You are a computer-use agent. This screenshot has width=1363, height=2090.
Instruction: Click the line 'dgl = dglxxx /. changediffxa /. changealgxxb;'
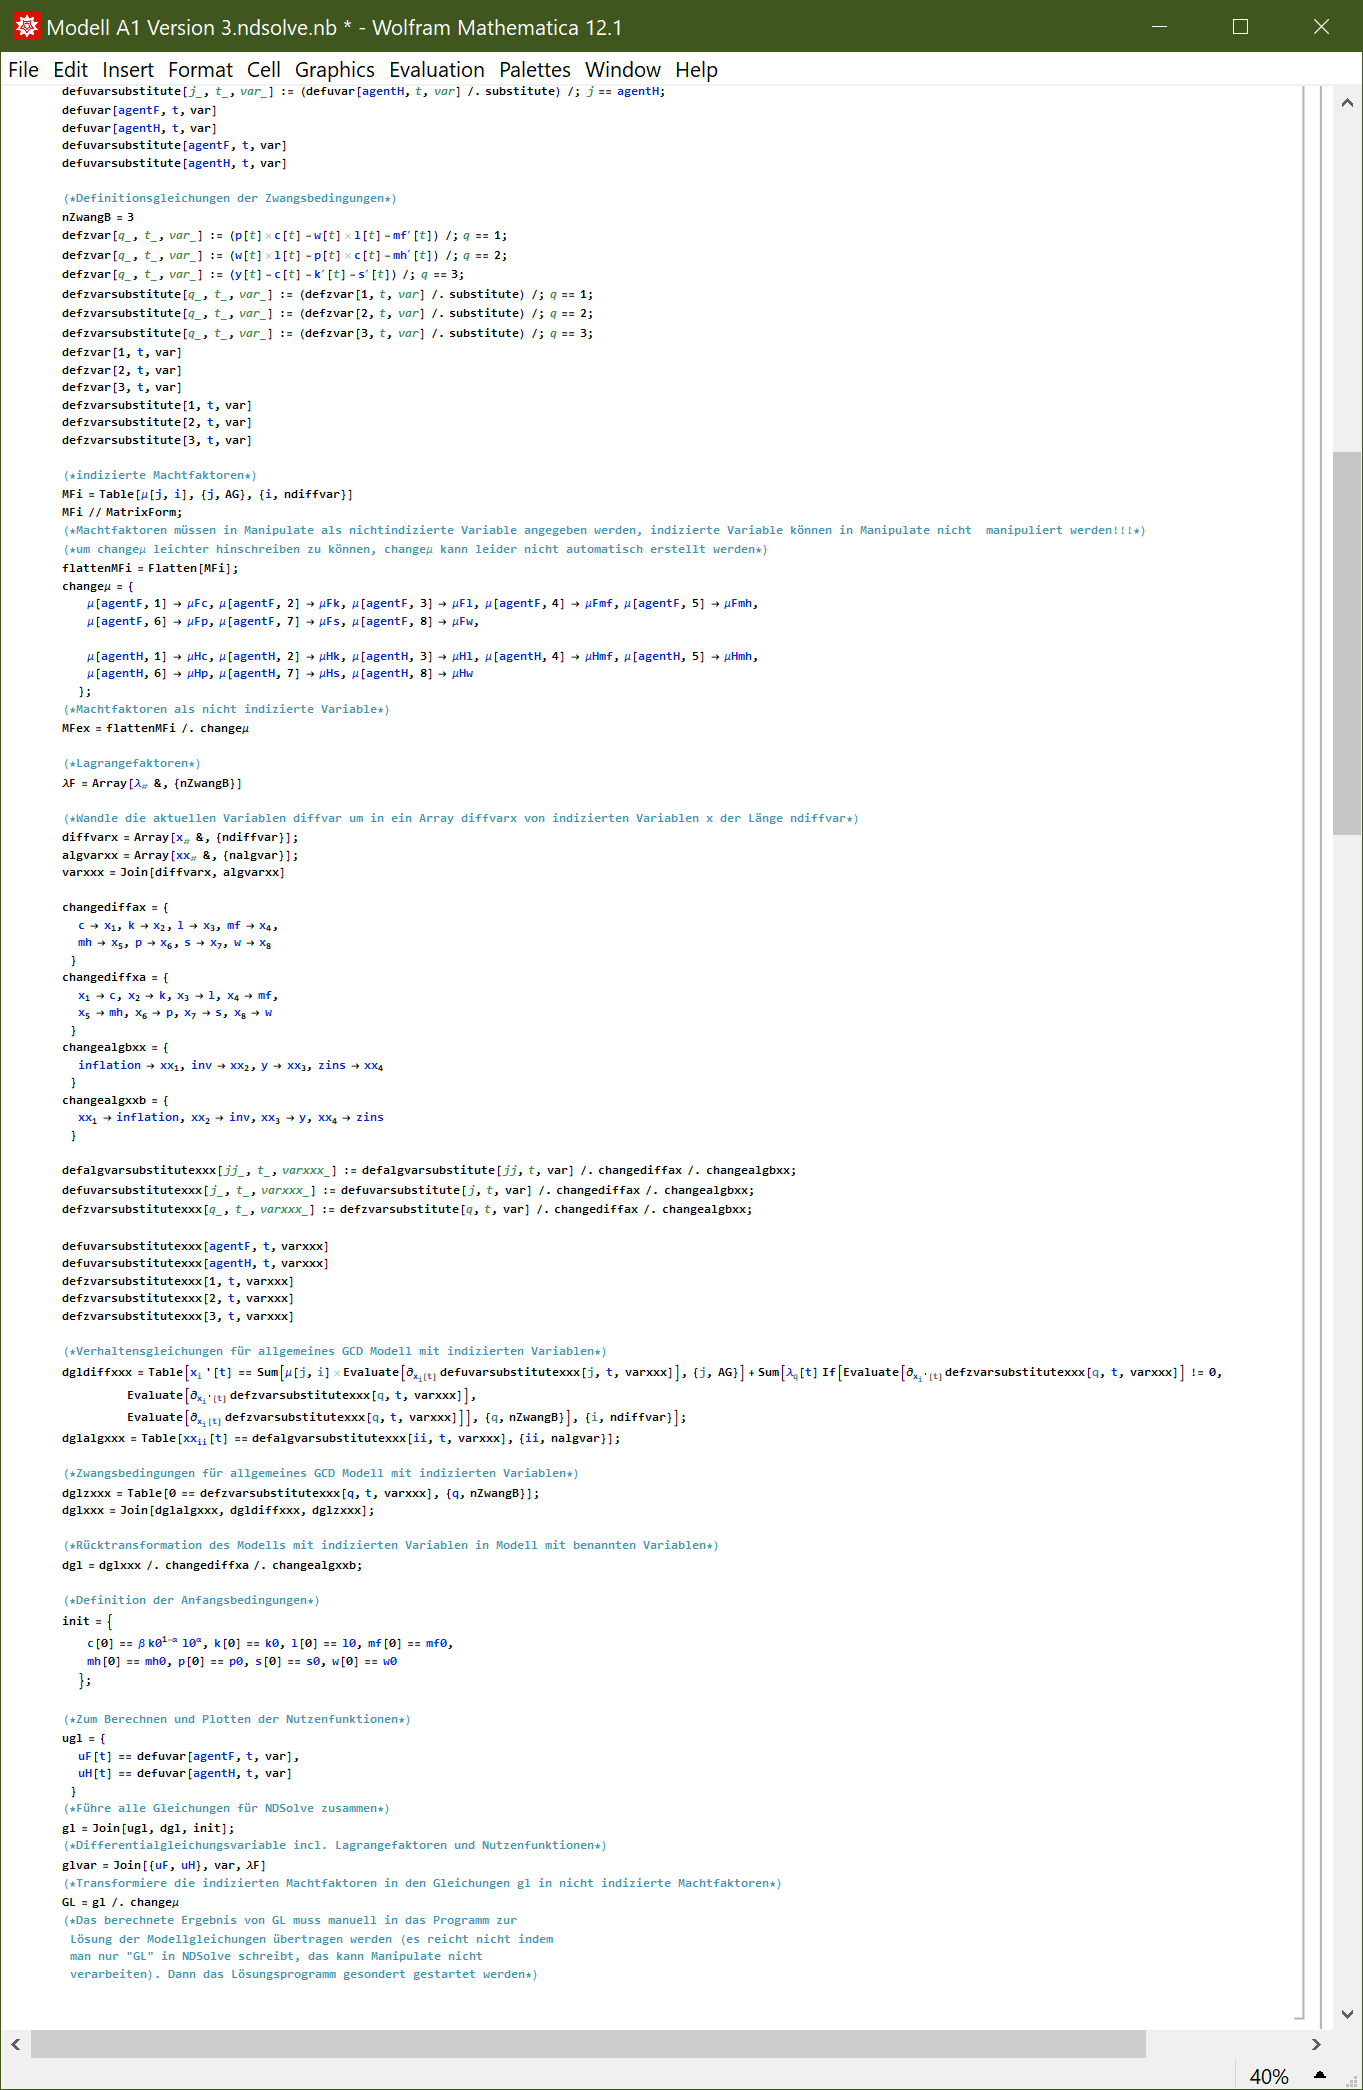coord(212,1565)
